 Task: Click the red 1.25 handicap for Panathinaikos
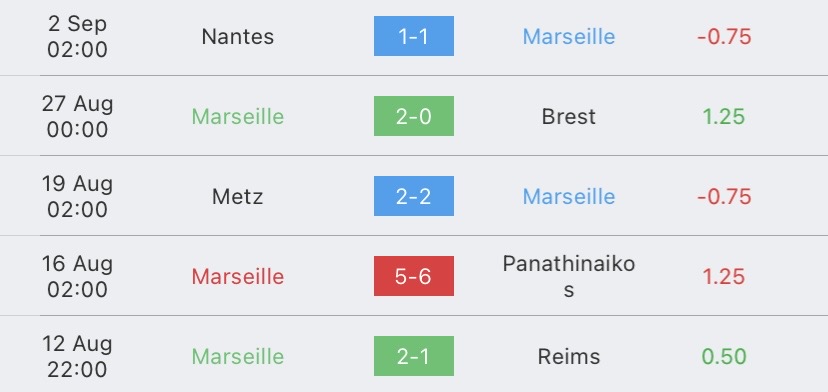pos(724,277)
